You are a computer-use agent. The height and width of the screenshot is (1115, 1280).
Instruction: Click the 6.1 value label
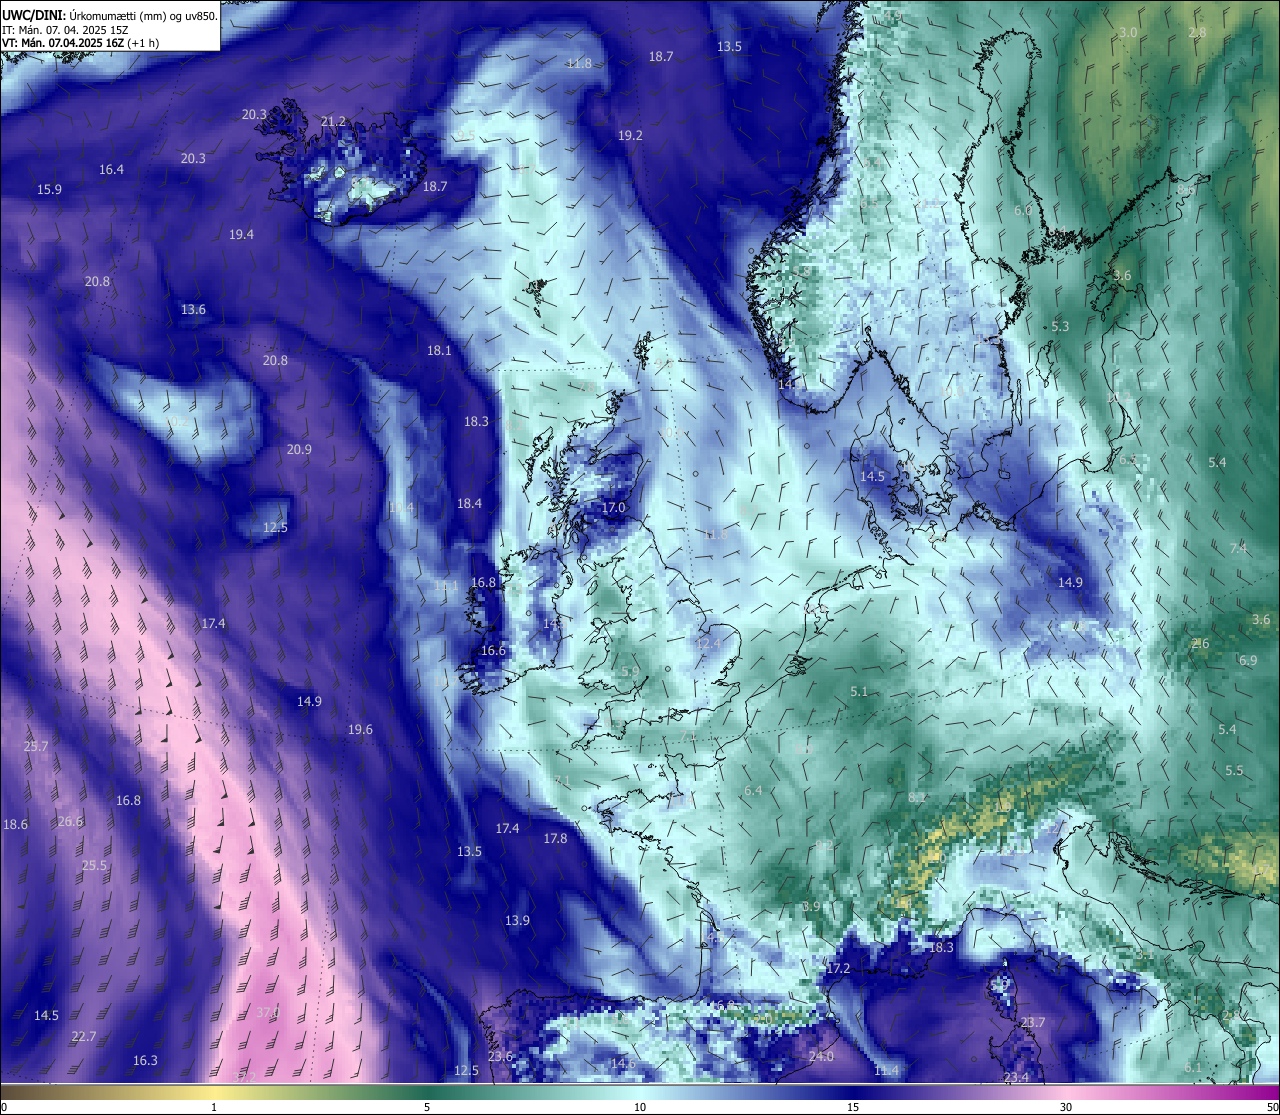(x=1193, y=1067)
